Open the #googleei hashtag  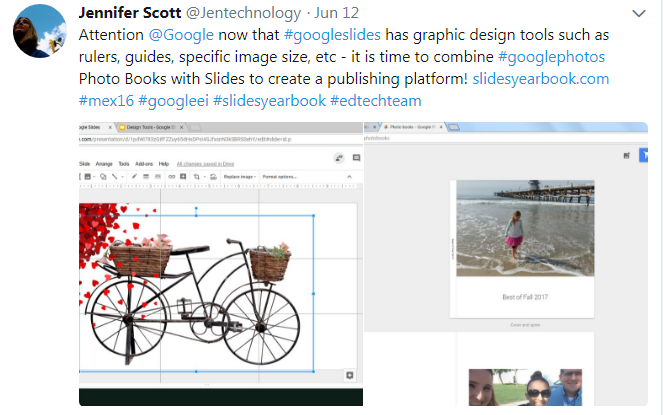(173, 101)
